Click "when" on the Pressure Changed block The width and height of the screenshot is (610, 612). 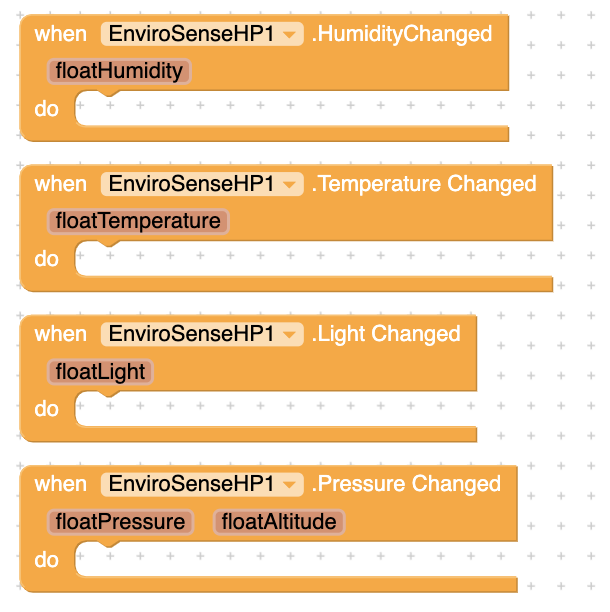click(x=60, y=484)
